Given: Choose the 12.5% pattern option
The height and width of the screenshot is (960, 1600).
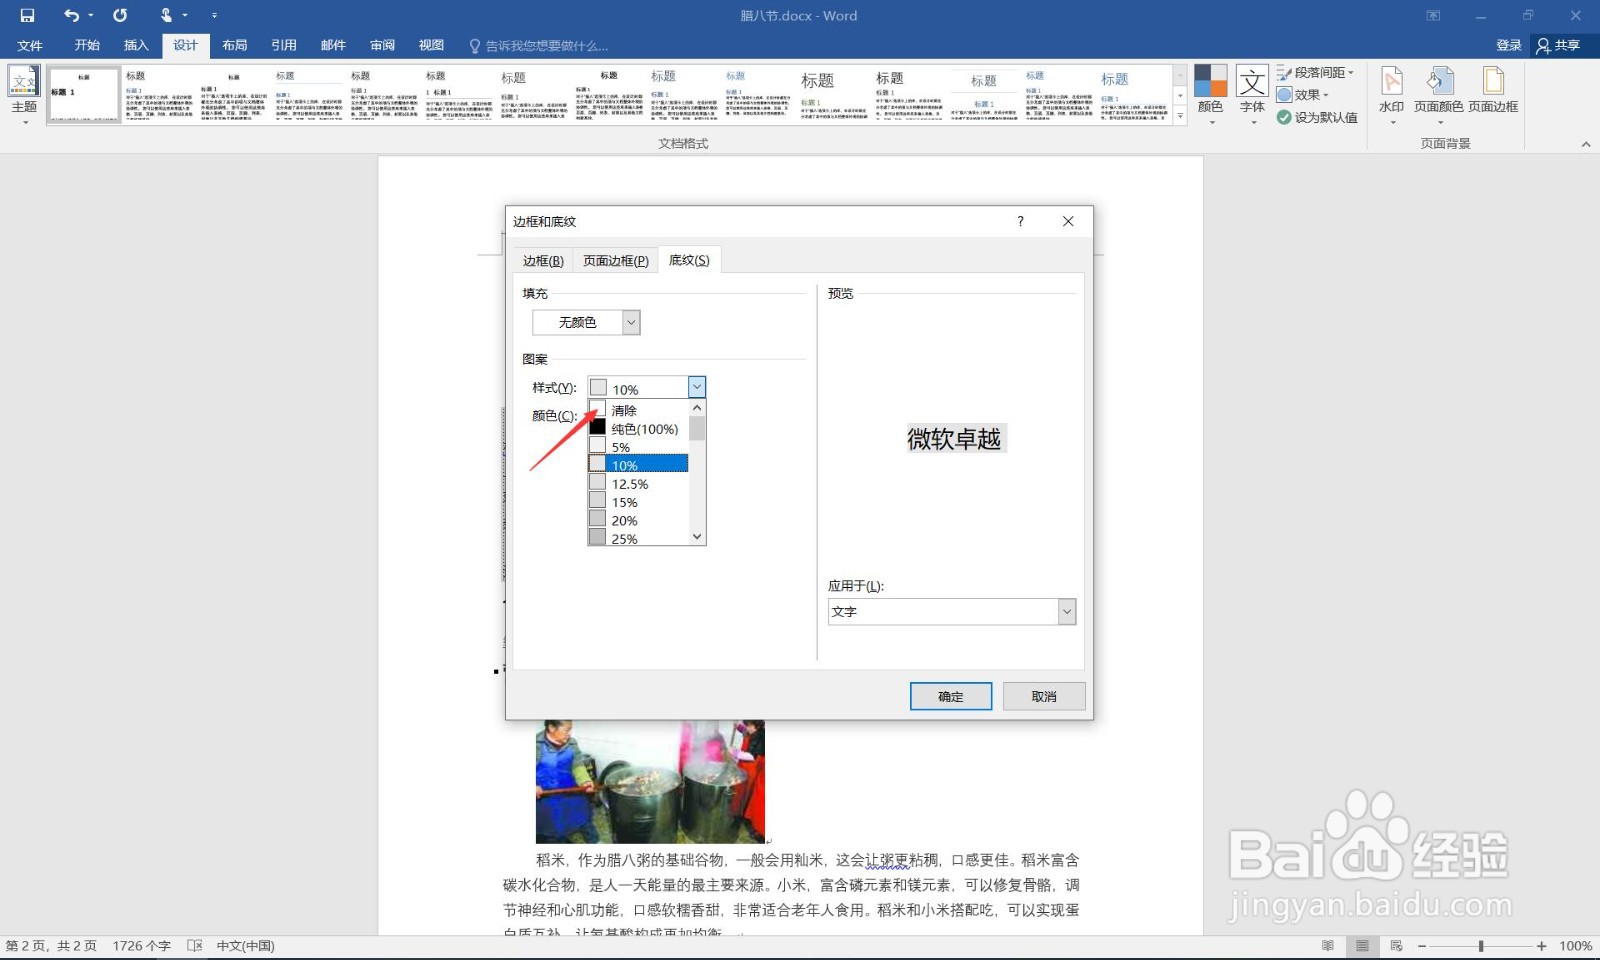Looking at the screenshot, I should click(x=638, y=483).
